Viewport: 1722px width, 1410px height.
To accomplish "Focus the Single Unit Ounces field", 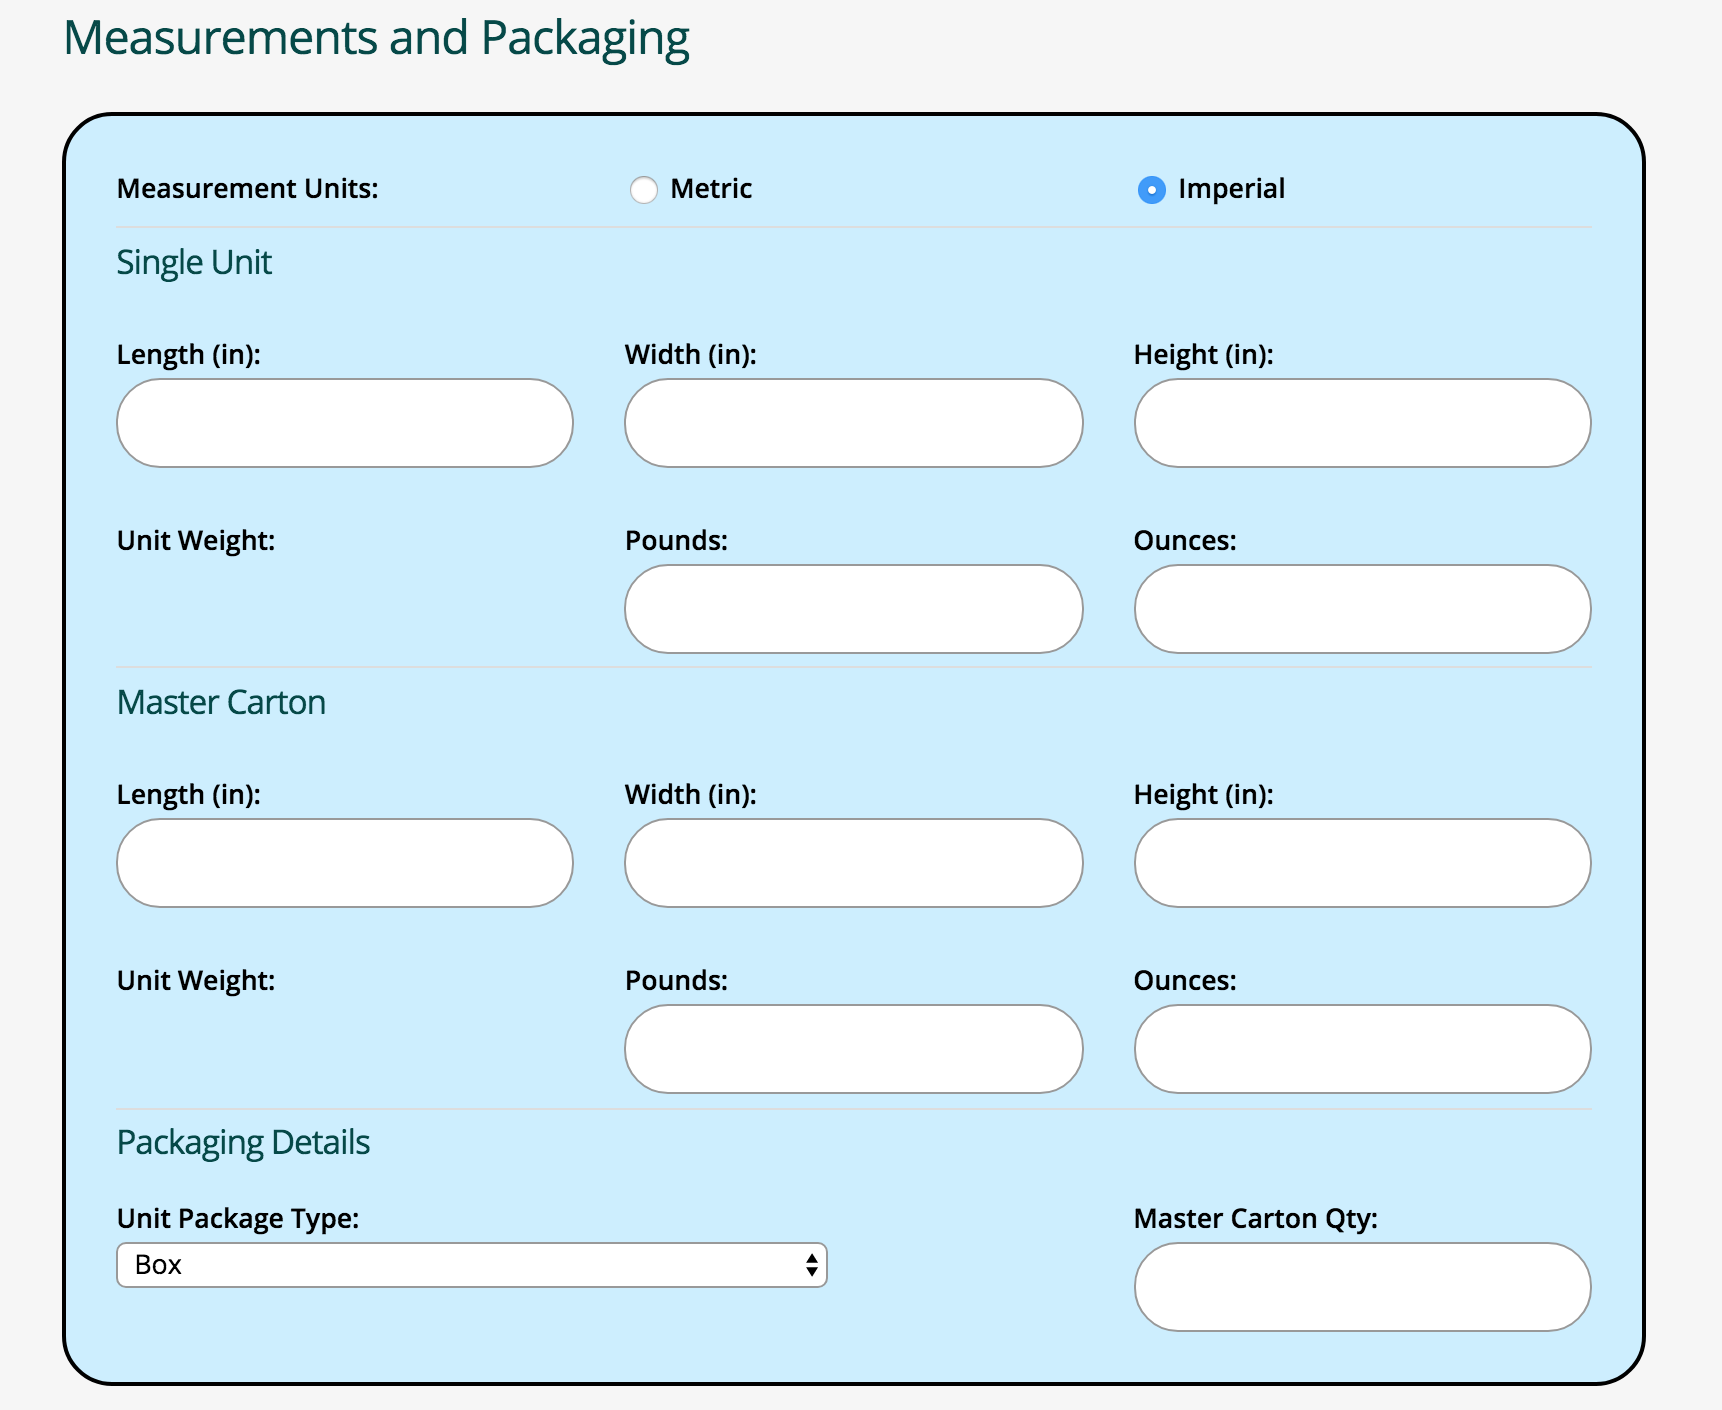I will tap(1363, 609).
